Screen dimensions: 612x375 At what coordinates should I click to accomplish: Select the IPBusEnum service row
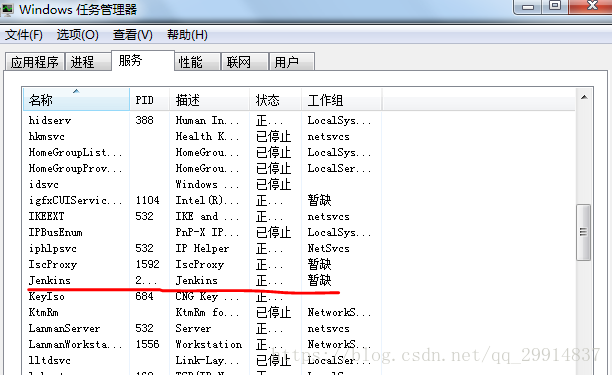coord(299,232)
